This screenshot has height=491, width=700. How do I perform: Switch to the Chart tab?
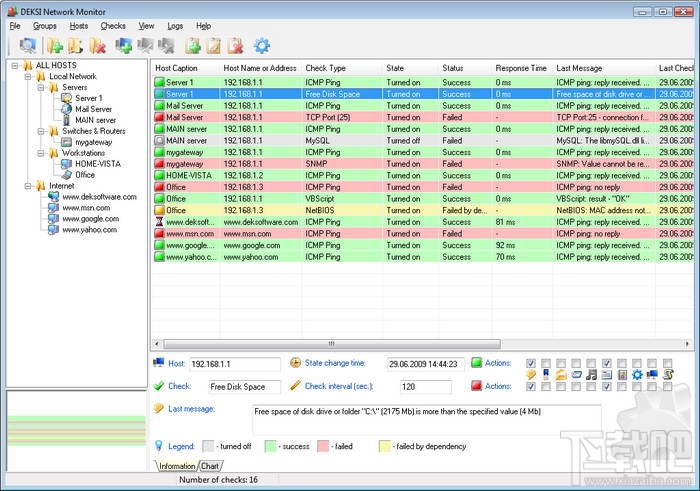tap(210, 466)
